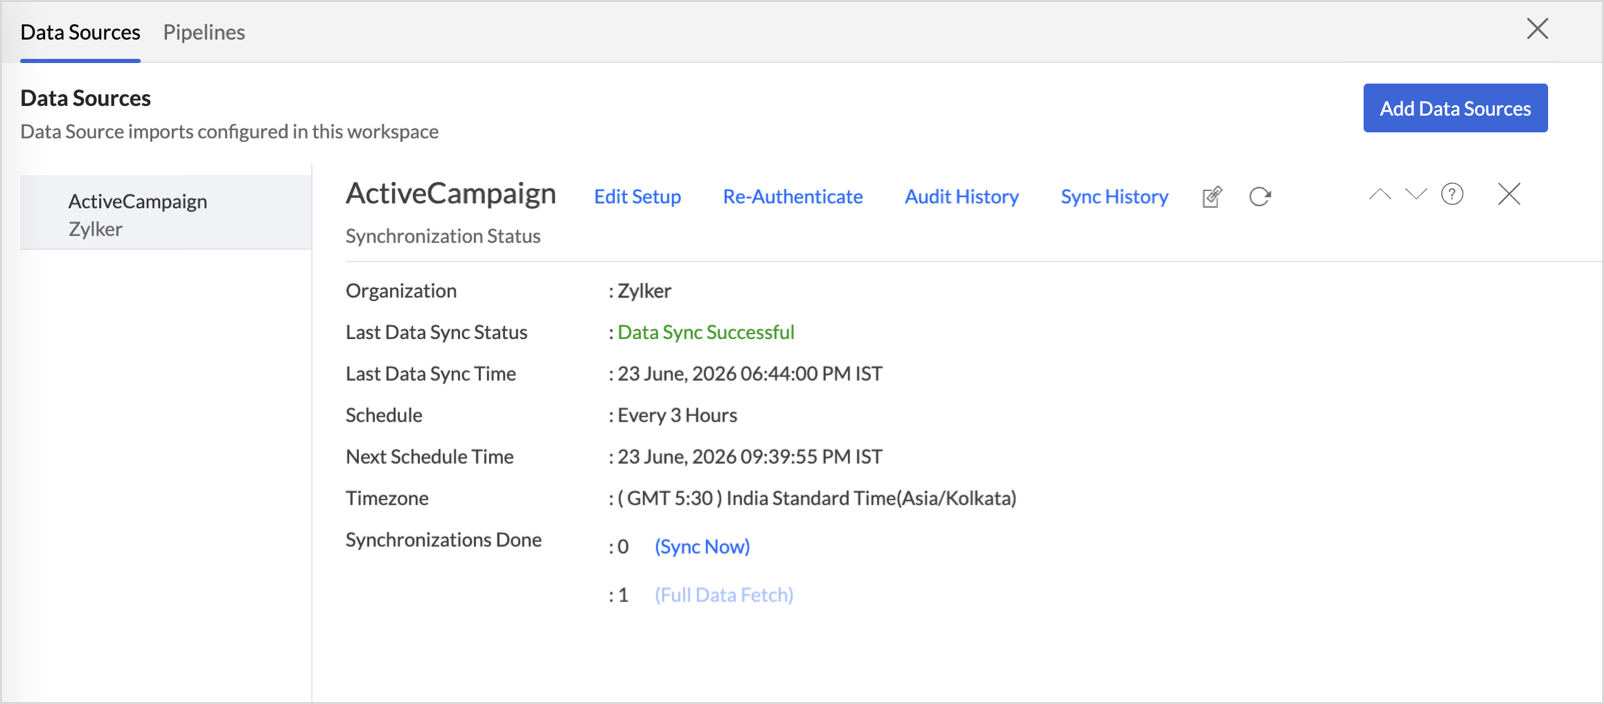Click the 23 June, 2026 09:39:55 PM IST value
The height and width of the screenshot is (704, 1604).
750,457
